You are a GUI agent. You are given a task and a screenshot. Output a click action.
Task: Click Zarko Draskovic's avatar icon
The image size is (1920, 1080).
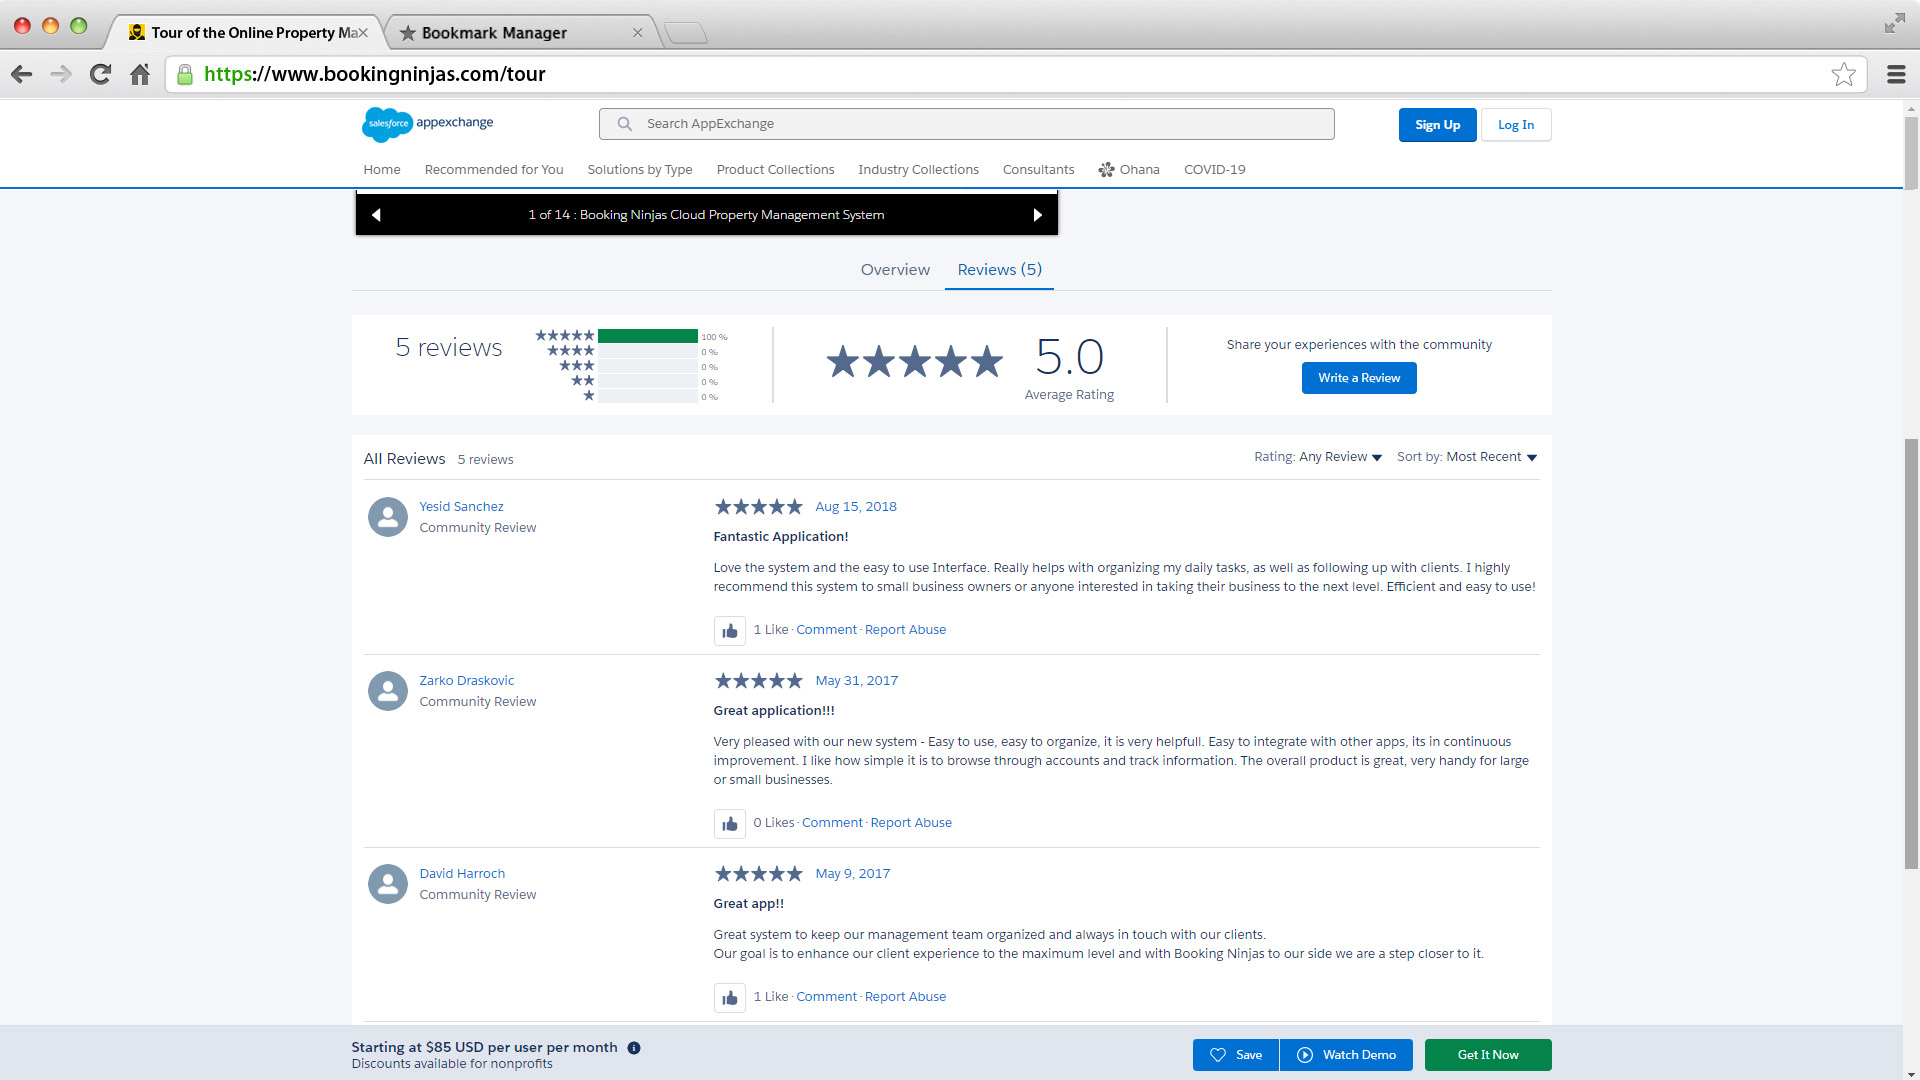click(x=388, y=691)
